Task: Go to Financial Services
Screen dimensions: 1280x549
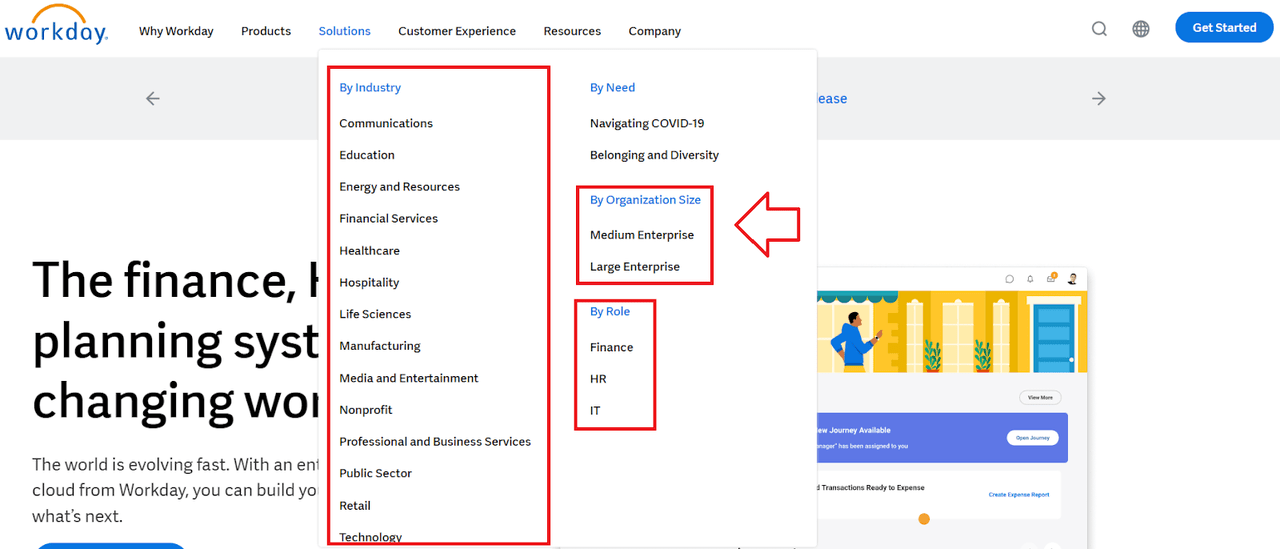Action: (x=389, y=218)
